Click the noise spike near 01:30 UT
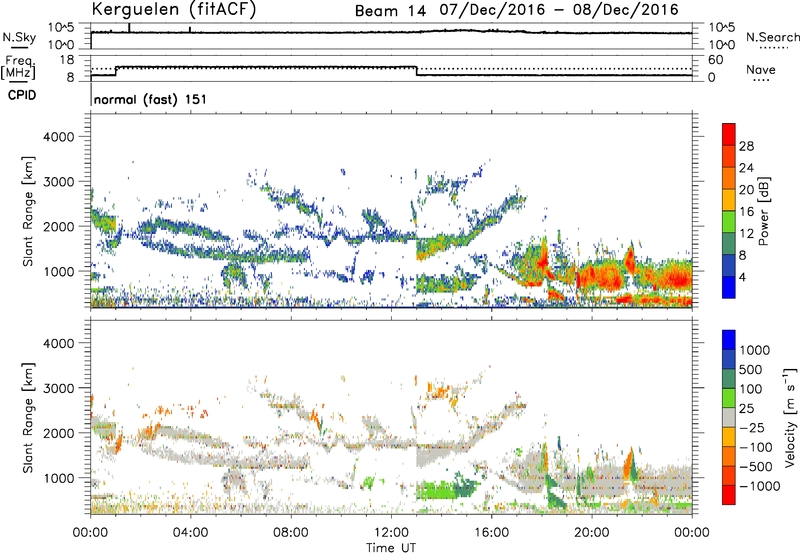 129,28
